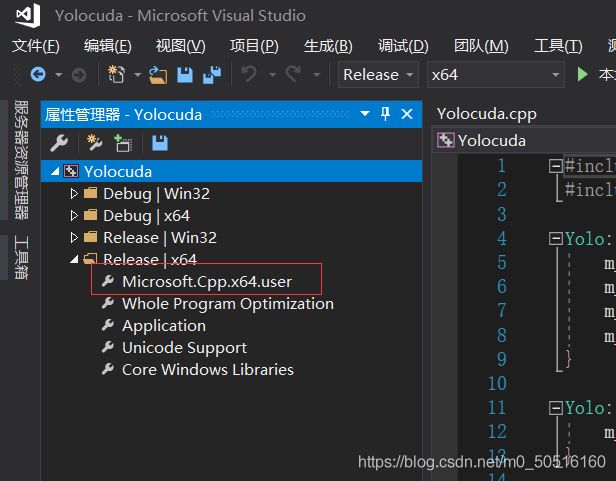
Task: Open the Property Manager window options dropdown
Action: pos(365,114)
